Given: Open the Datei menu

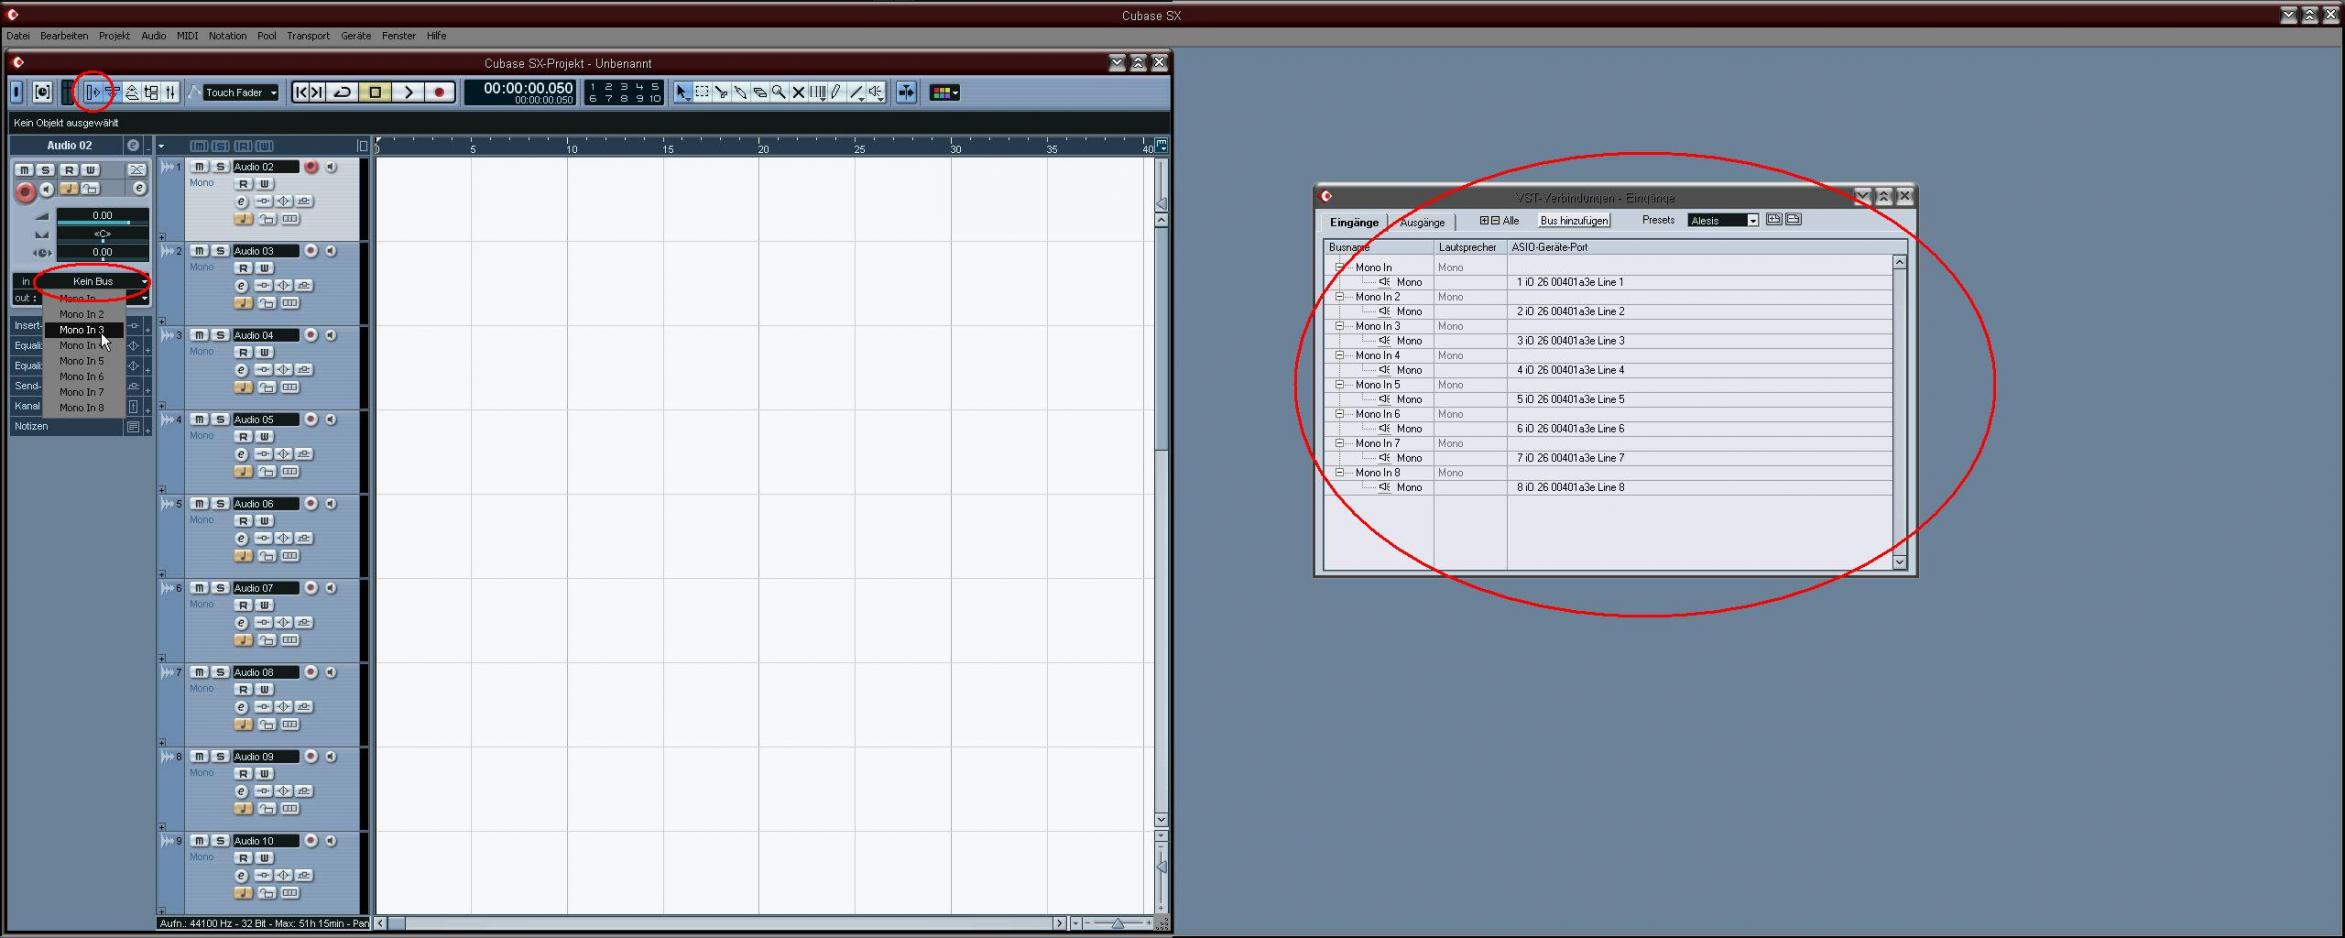Looking at the screenshot, I should (x=18, y=36).
